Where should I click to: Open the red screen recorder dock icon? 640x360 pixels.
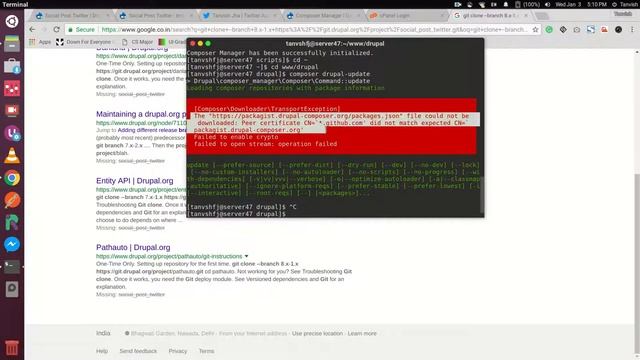(x=12, y=110)
